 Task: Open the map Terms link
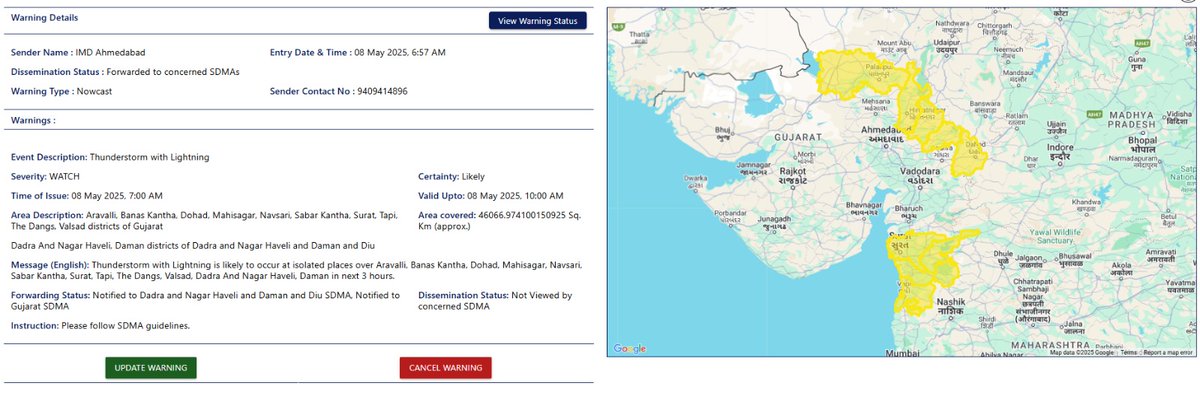[x=1128, y=352]
